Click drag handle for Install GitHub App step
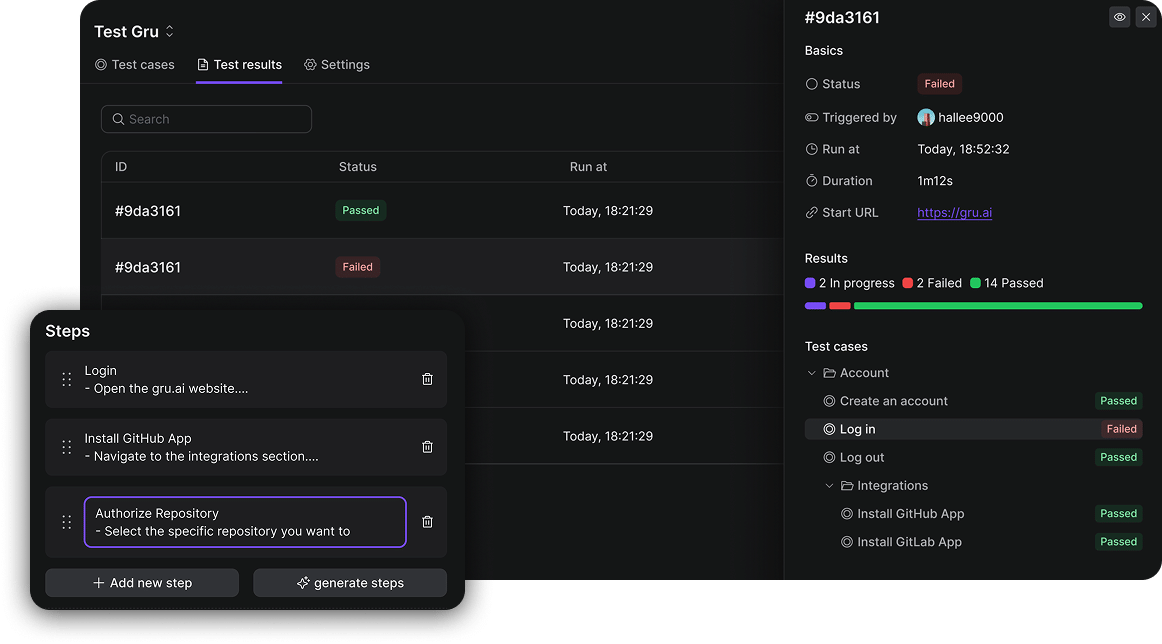The image size is (1162, 644). 67,447
